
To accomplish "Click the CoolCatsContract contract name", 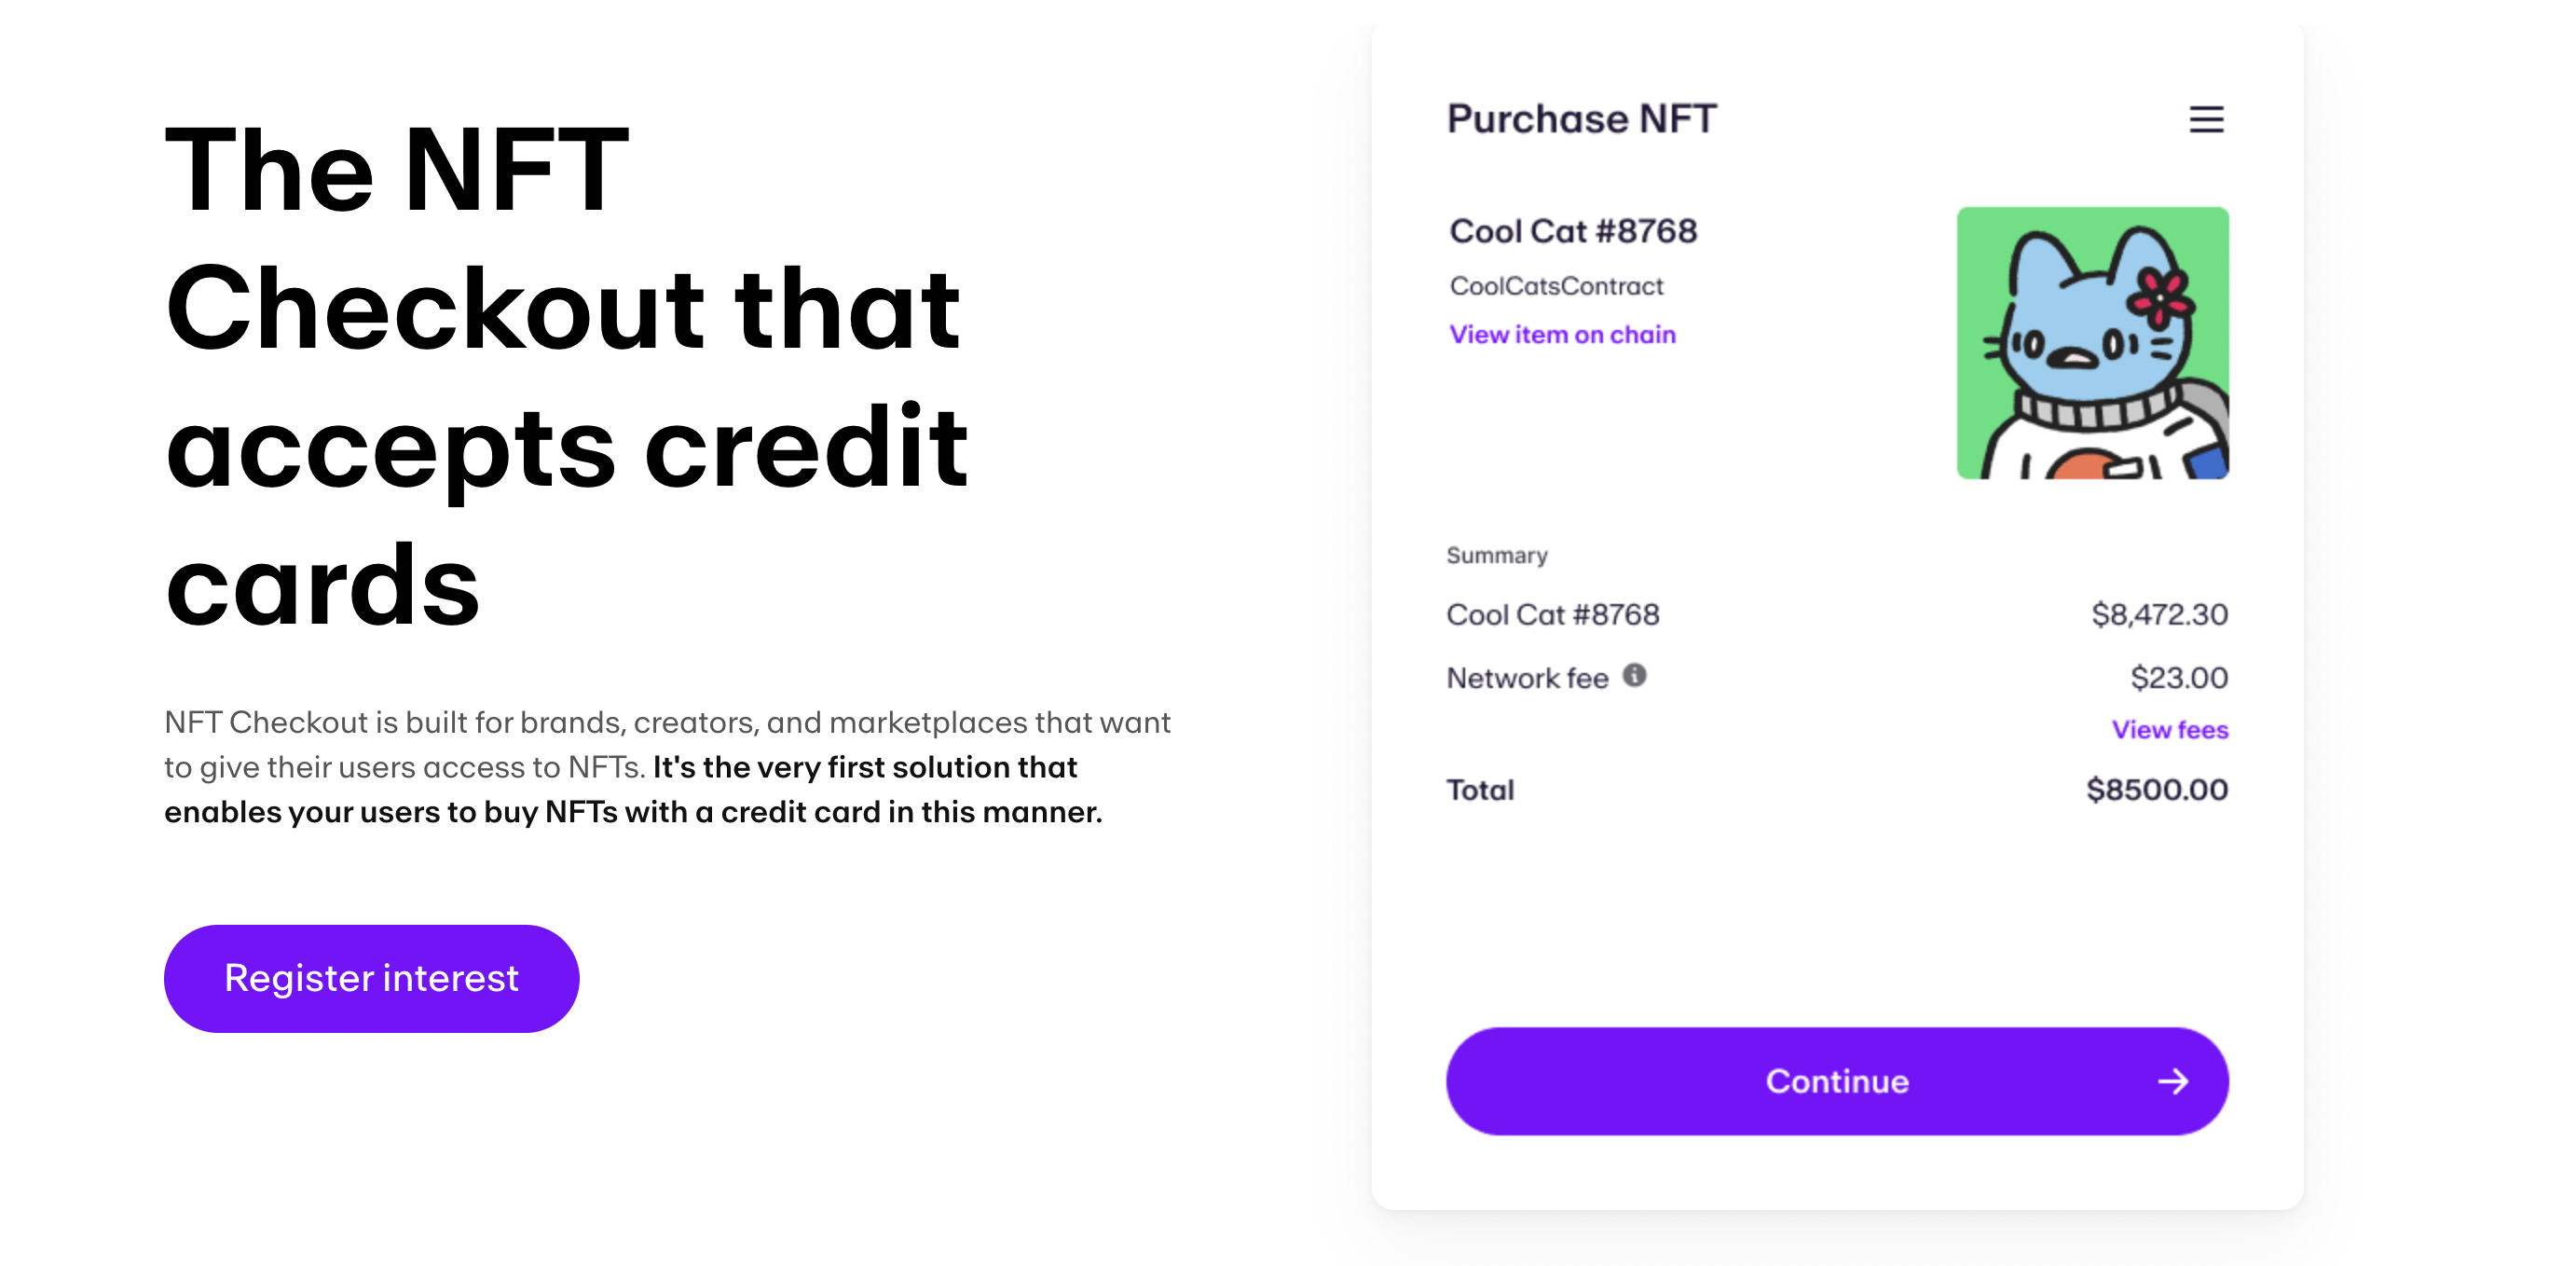I will 1556,286.
